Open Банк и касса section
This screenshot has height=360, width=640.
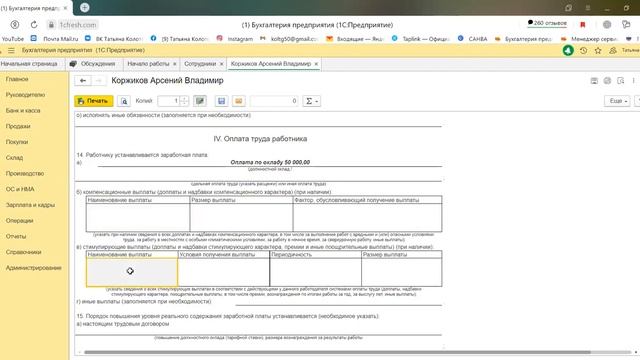(23, 111)
